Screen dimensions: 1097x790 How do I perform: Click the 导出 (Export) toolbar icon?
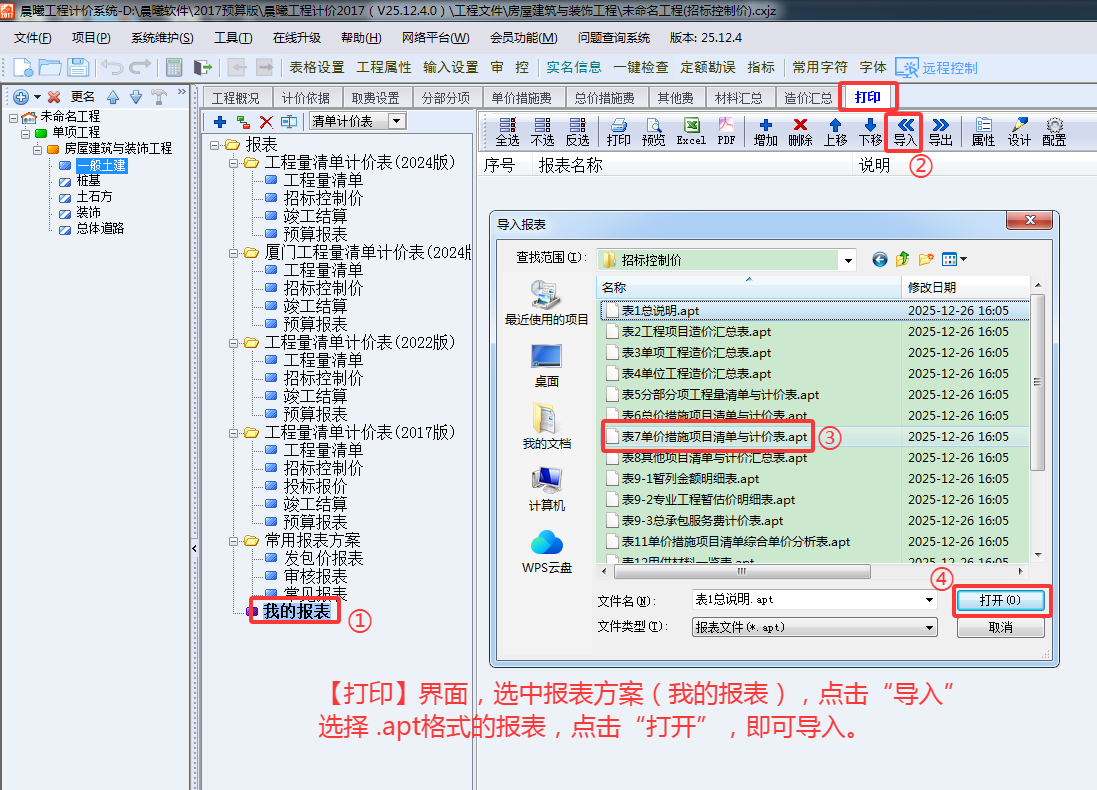coord(940,131)
